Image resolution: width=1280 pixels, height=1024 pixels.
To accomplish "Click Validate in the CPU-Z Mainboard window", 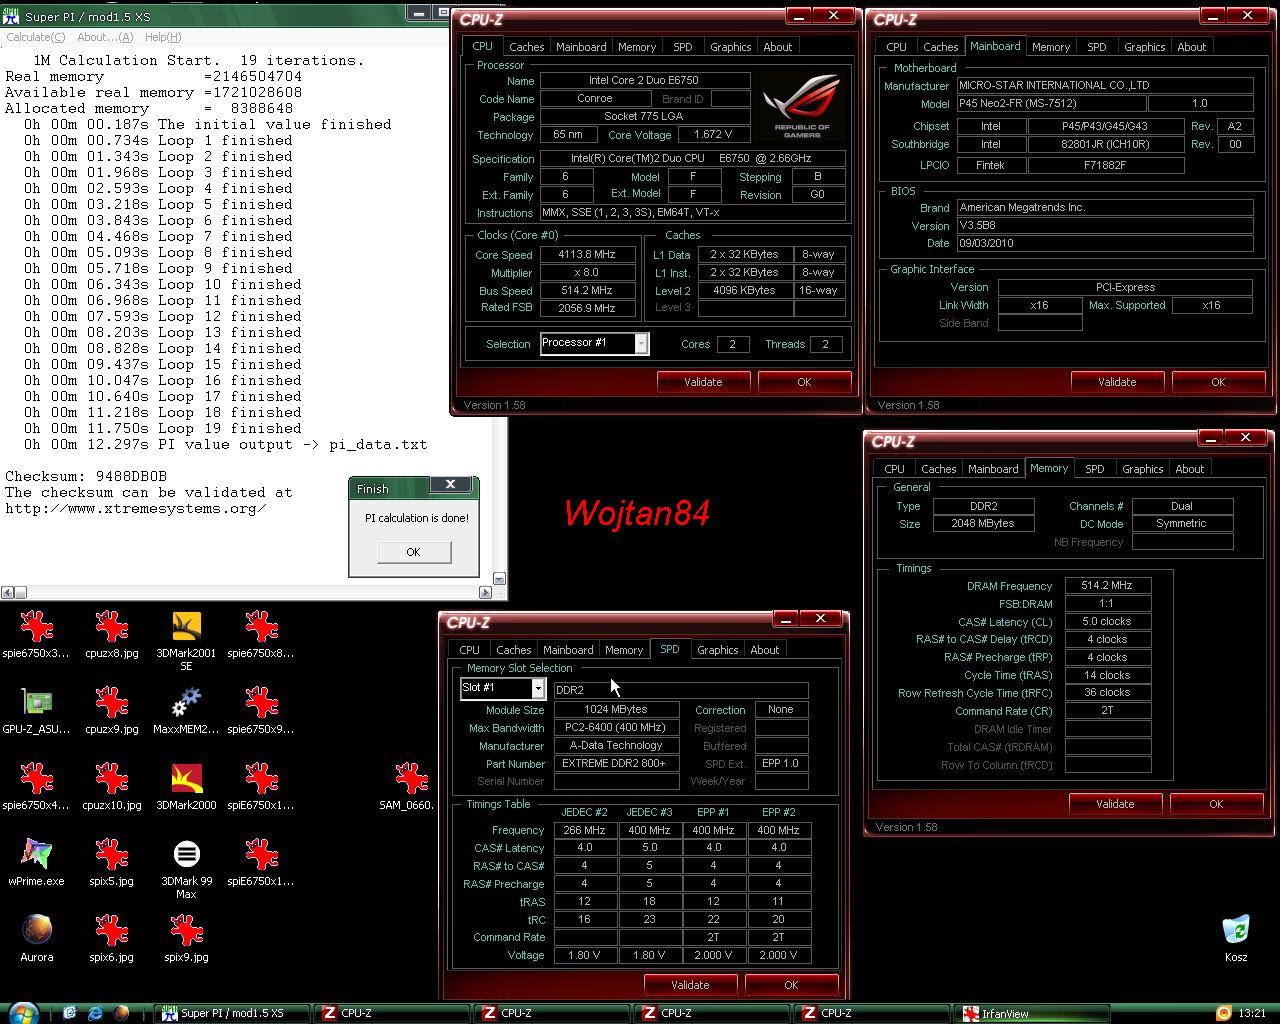I will click(1117, 382).
